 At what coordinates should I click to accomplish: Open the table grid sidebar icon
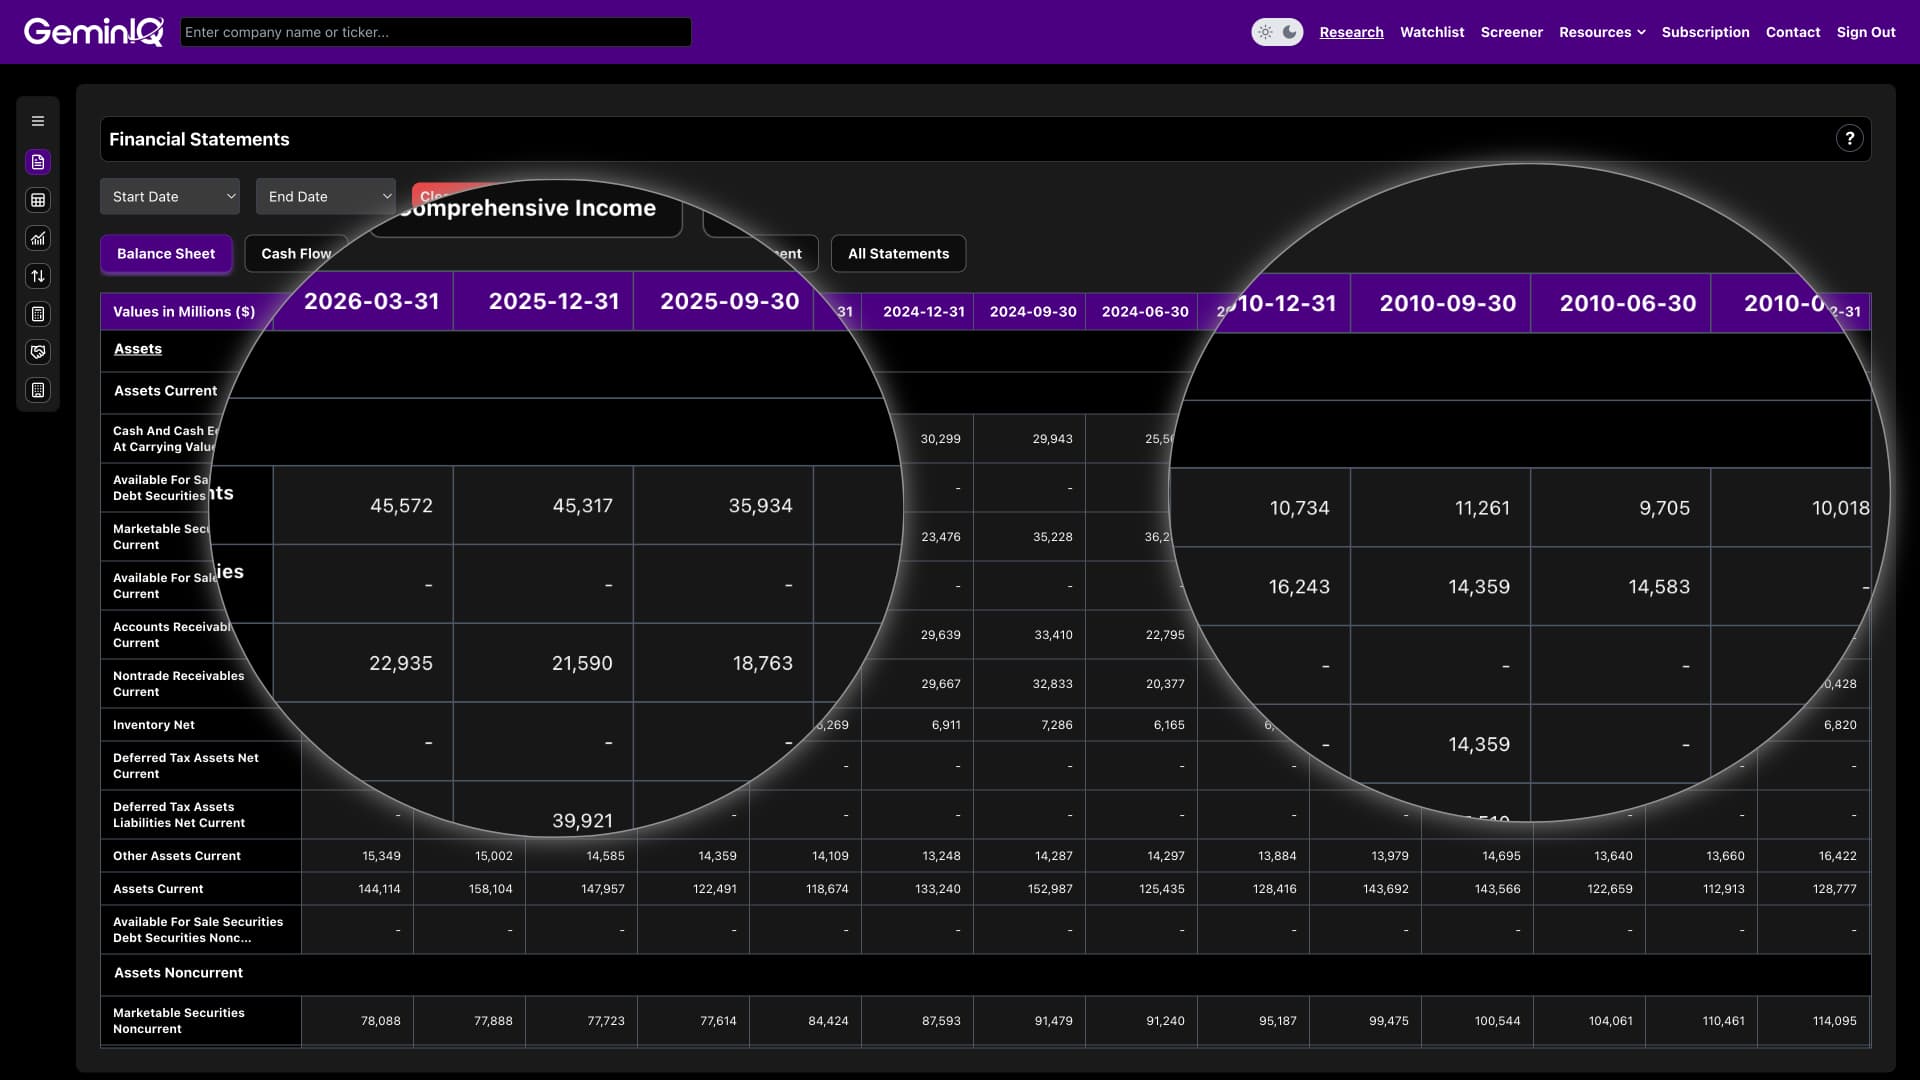click(38, 200)
